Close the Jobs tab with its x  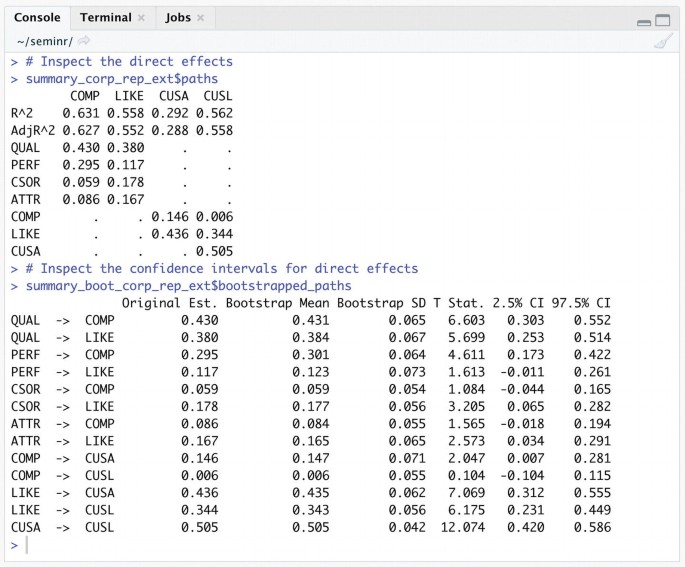(201, 17)
